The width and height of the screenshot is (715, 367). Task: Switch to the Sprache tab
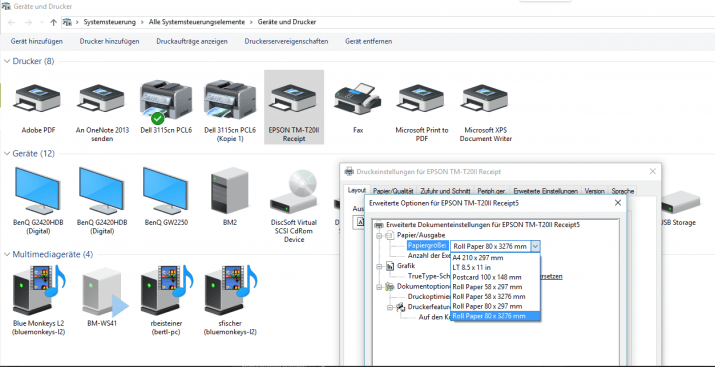tap(622, 191)
